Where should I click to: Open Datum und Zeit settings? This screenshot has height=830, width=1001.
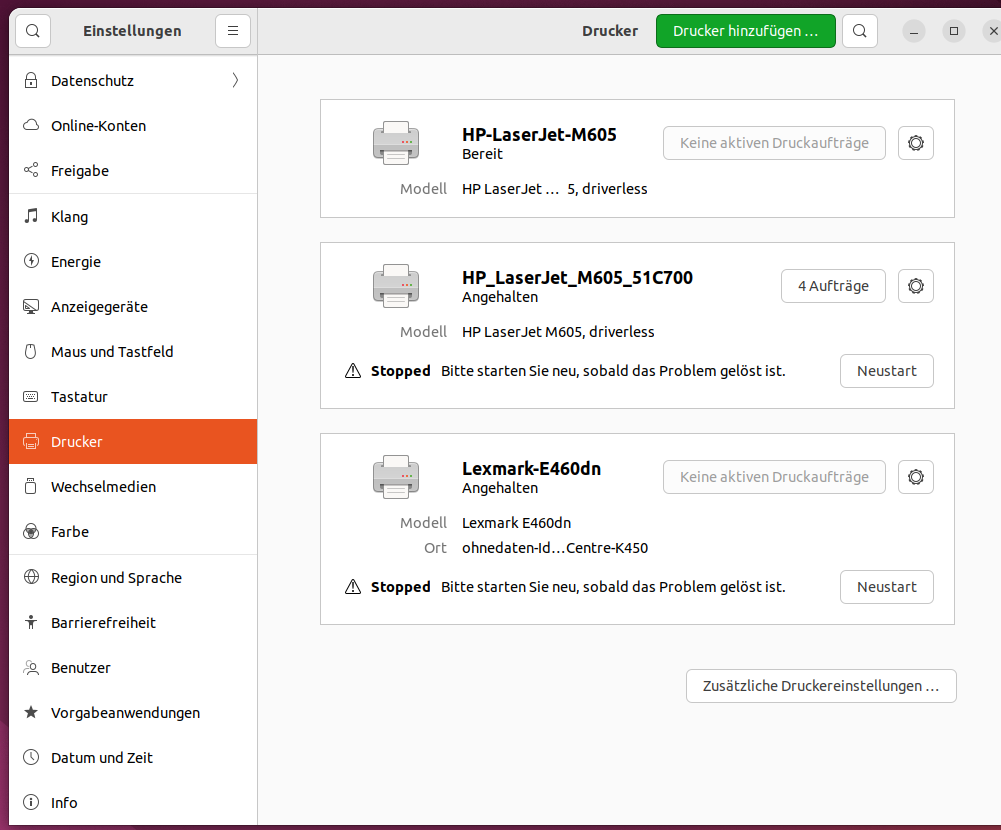coord(133,758)
